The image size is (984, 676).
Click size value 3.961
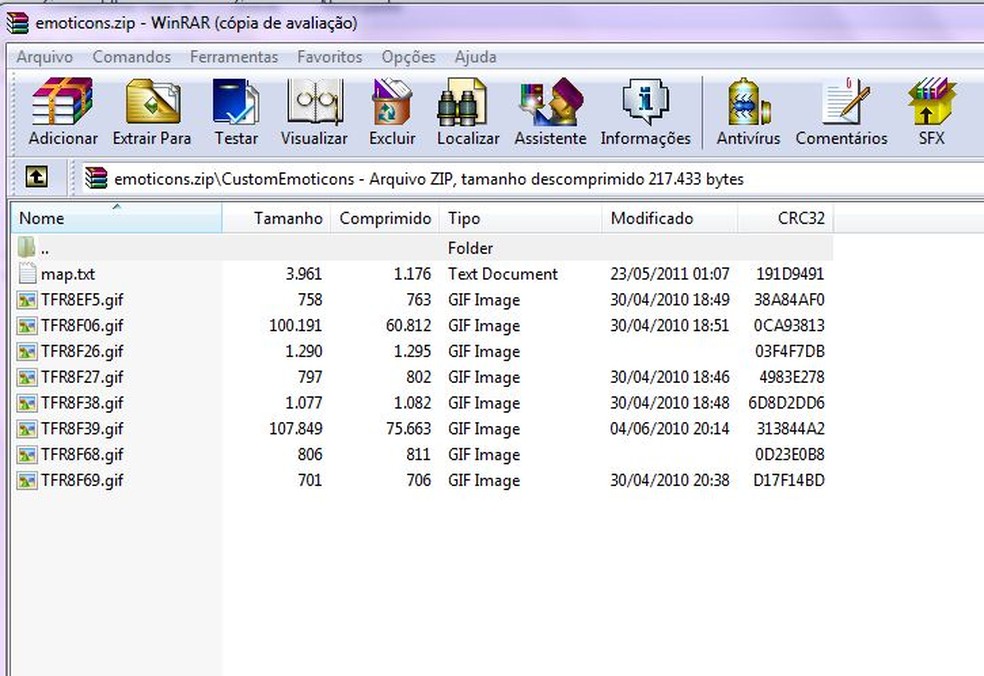[x=304, y=274]
